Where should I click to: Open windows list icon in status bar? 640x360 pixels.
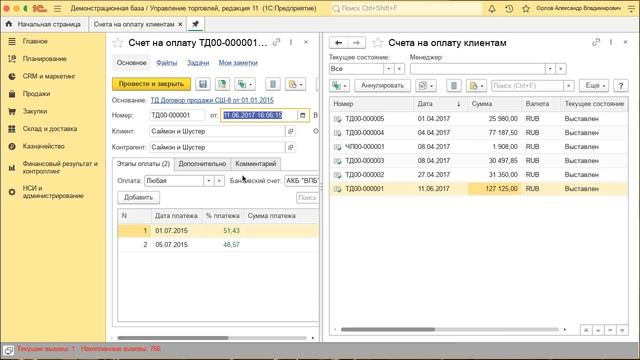tap(8, 350)
